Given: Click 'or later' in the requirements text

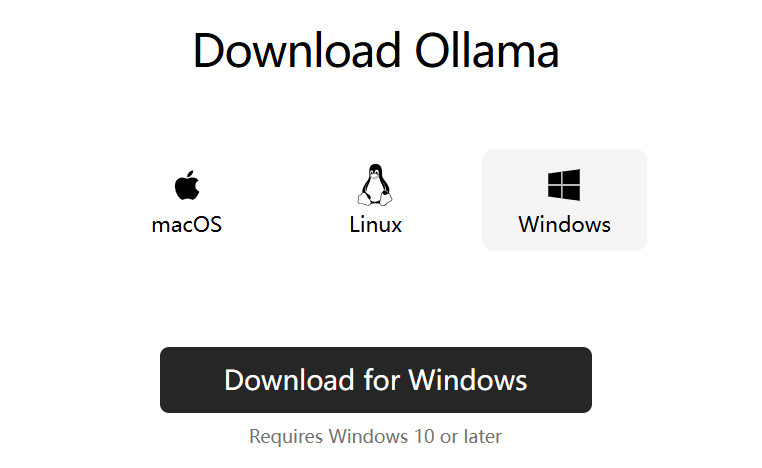Looking at the screenshot, I should click(x=470, y=436).
